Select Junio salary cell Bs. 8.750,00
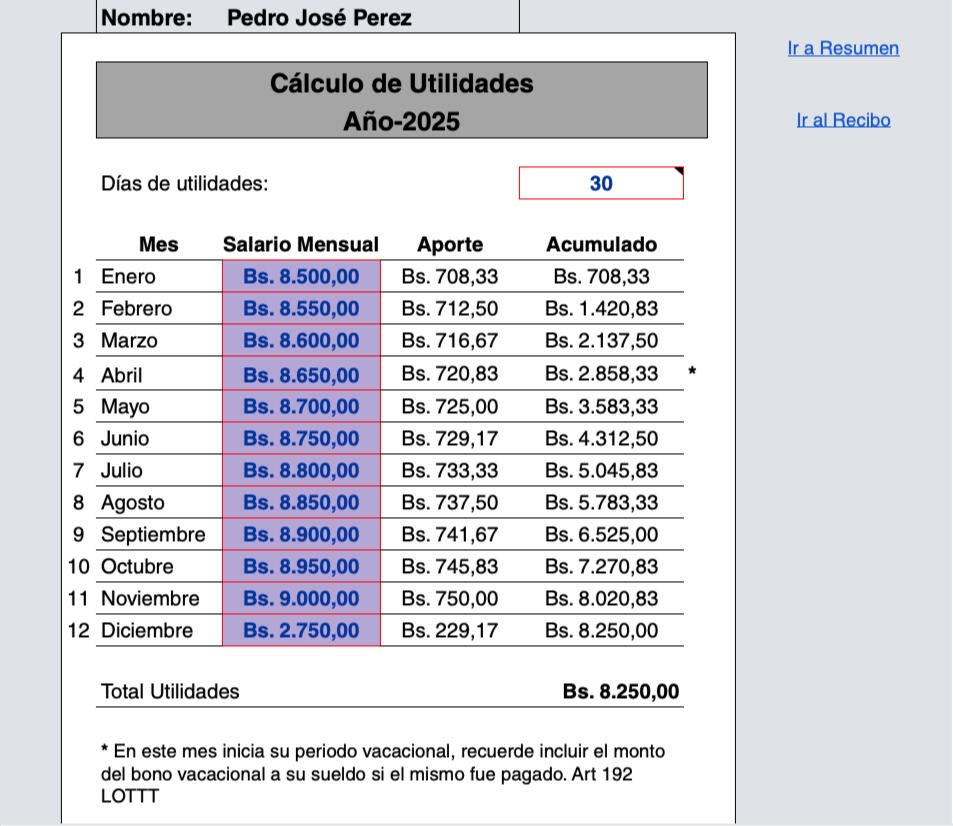This screenshot has height=826, width=953. tap(301, 439)
